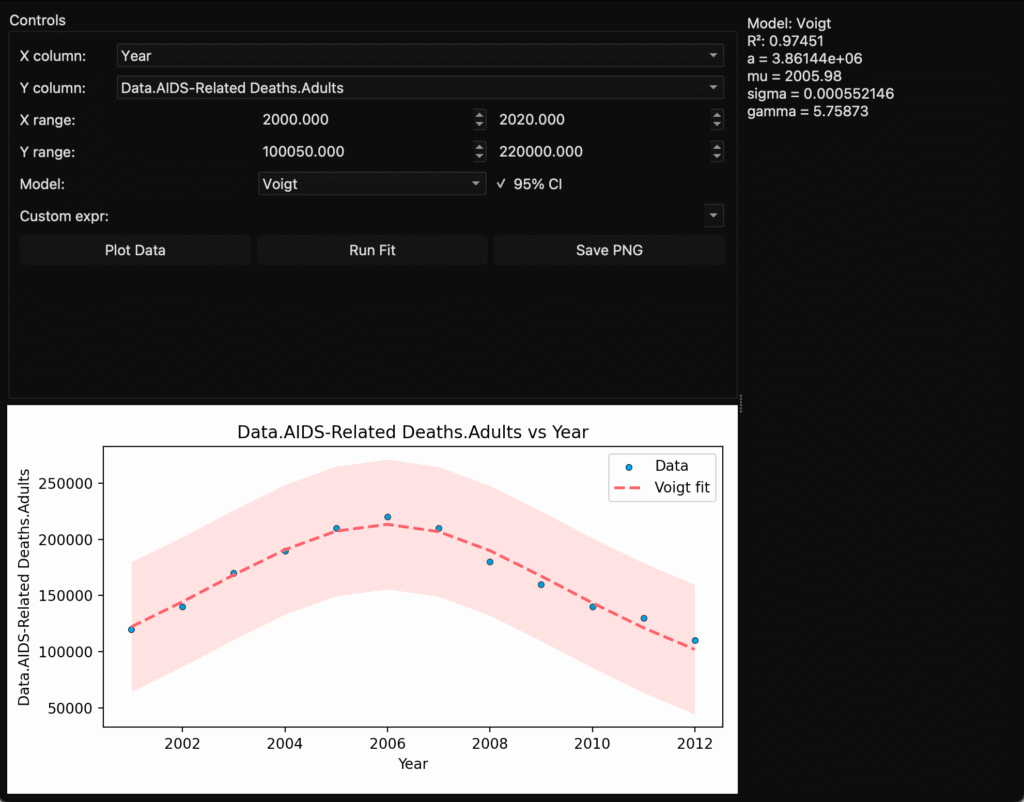This screenshot has width=1024, height=802.
Task: Expand the Custom expr dropdown arrow
Action: [712, 216]
